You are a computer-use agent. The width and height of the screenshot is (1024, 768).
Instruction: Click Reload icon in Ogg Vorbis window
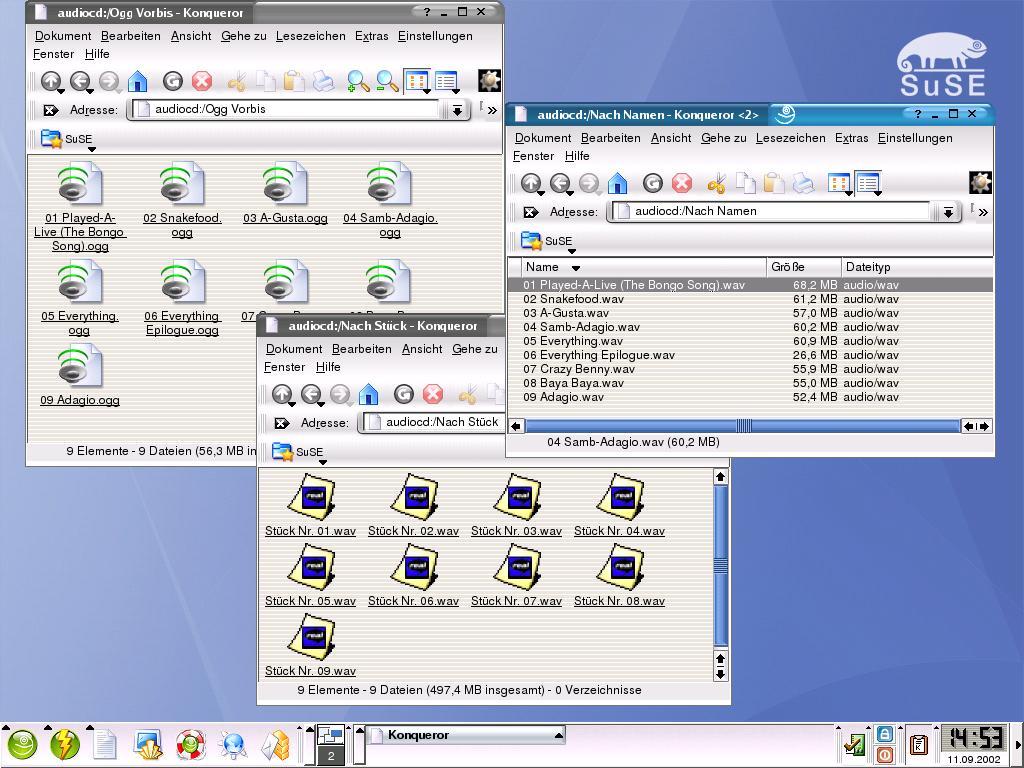click(x=172, y=81)
